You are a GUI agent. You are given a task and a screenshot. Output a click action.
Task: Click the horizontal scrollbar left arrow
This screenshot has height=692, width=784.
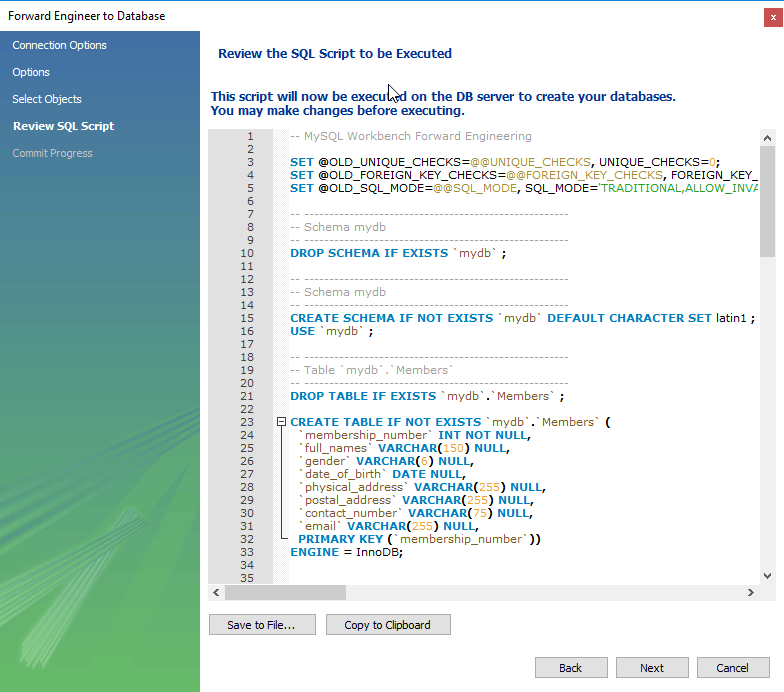pos(216,592)
